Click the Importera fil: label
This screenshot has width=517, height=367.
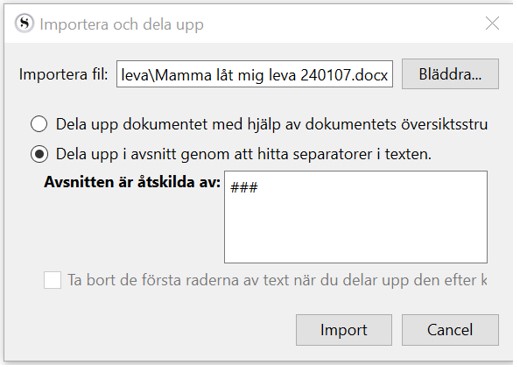[x=63, y=74]
